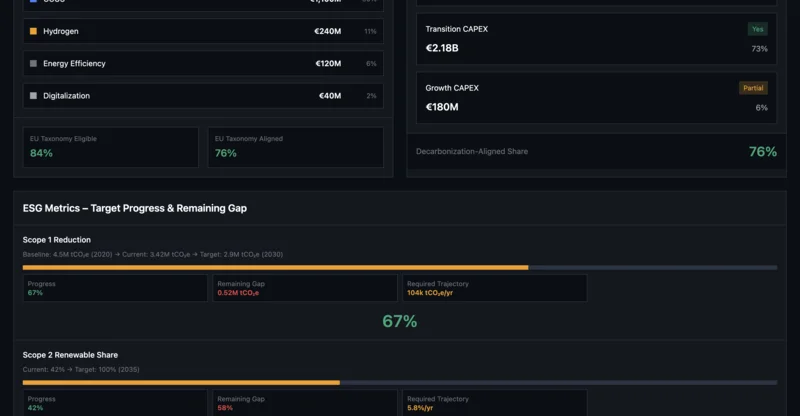
Task: Click the green Yes badge on Transition CAPEX
Action: click(x=757, y=29)
